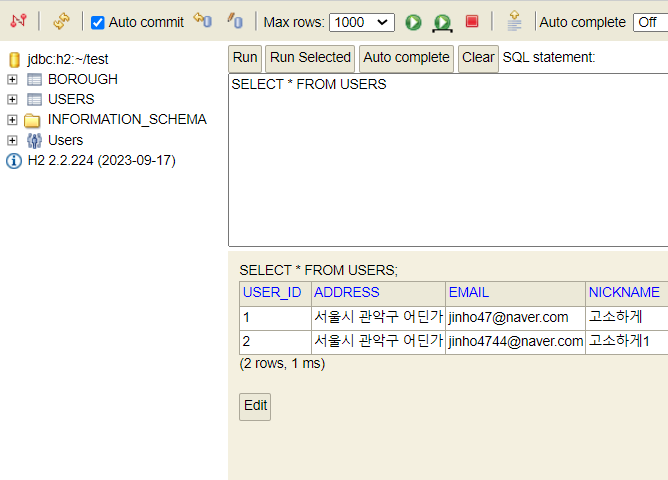This screenshot has width=668, height=480.
Task: Select INFORMATION_SCHEMA in the tree
Action: pyautogui.click(x=127, y=119)
